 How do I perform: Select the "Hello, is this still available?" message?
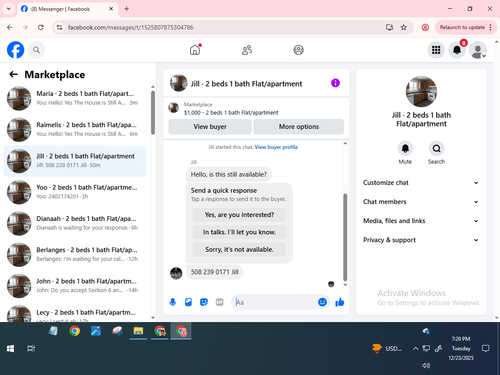tap(229, 174)
